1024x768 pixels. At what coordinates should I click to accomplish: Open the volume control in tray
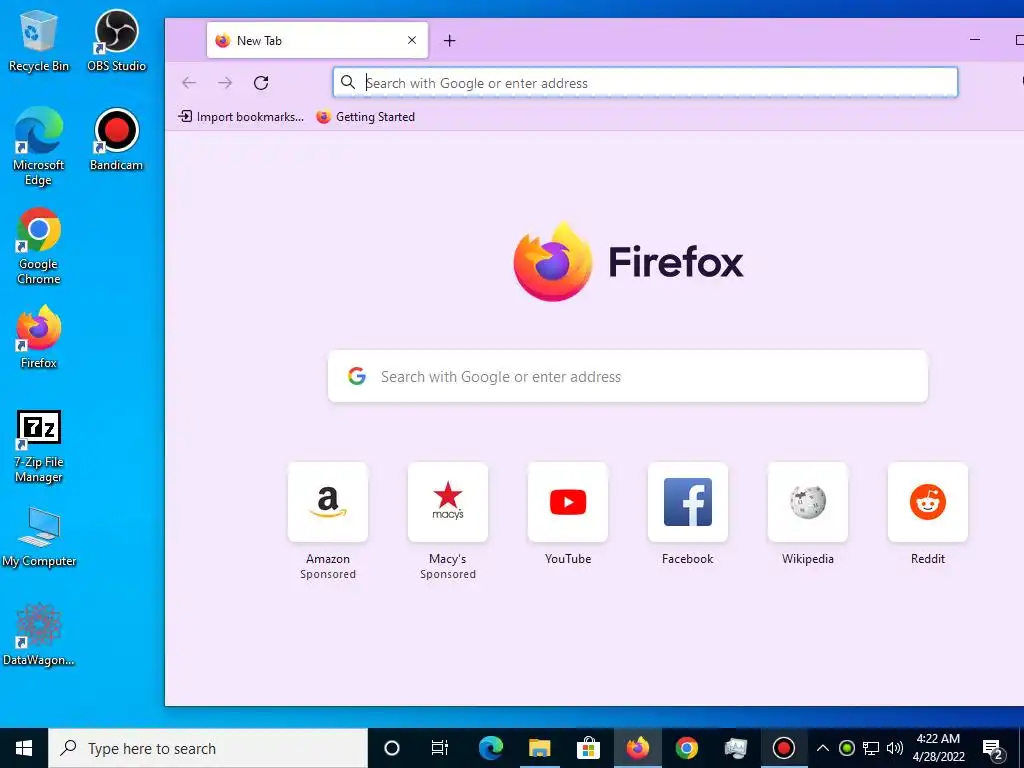click(x=895, y=748)
